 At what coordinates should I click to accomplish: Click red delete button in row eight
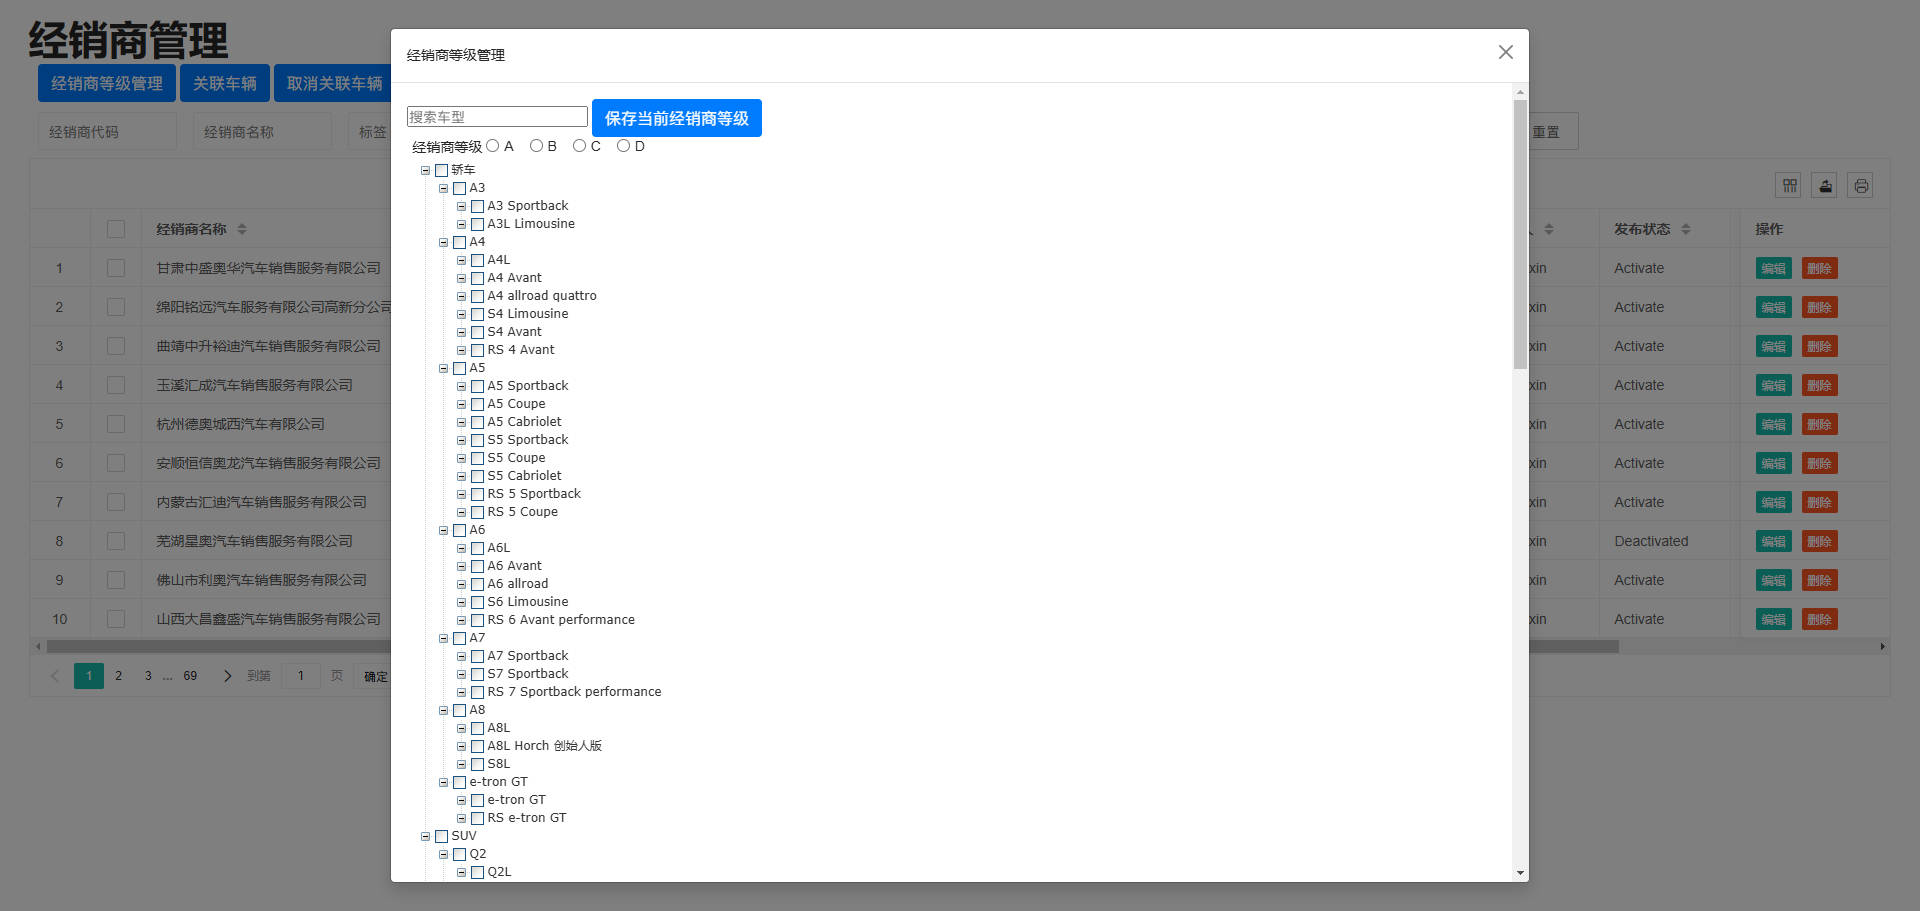pos(1819,541)
